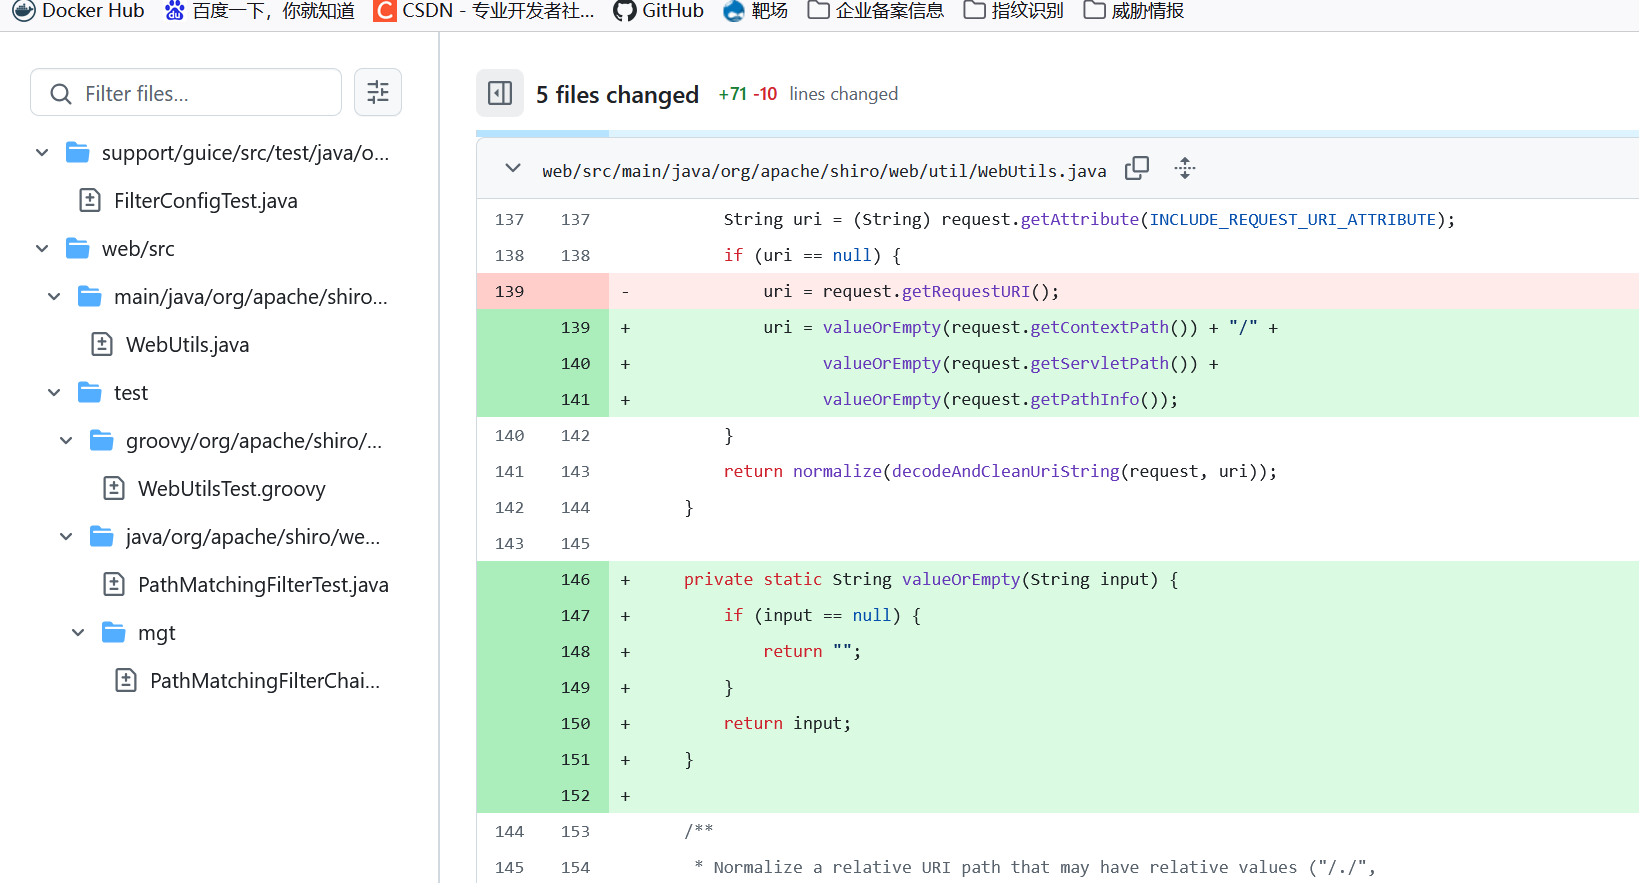Click the WebUtilsTest.groovy file diff icon
The height and width of the screenshot is (883, 1639).
point(114,488)
